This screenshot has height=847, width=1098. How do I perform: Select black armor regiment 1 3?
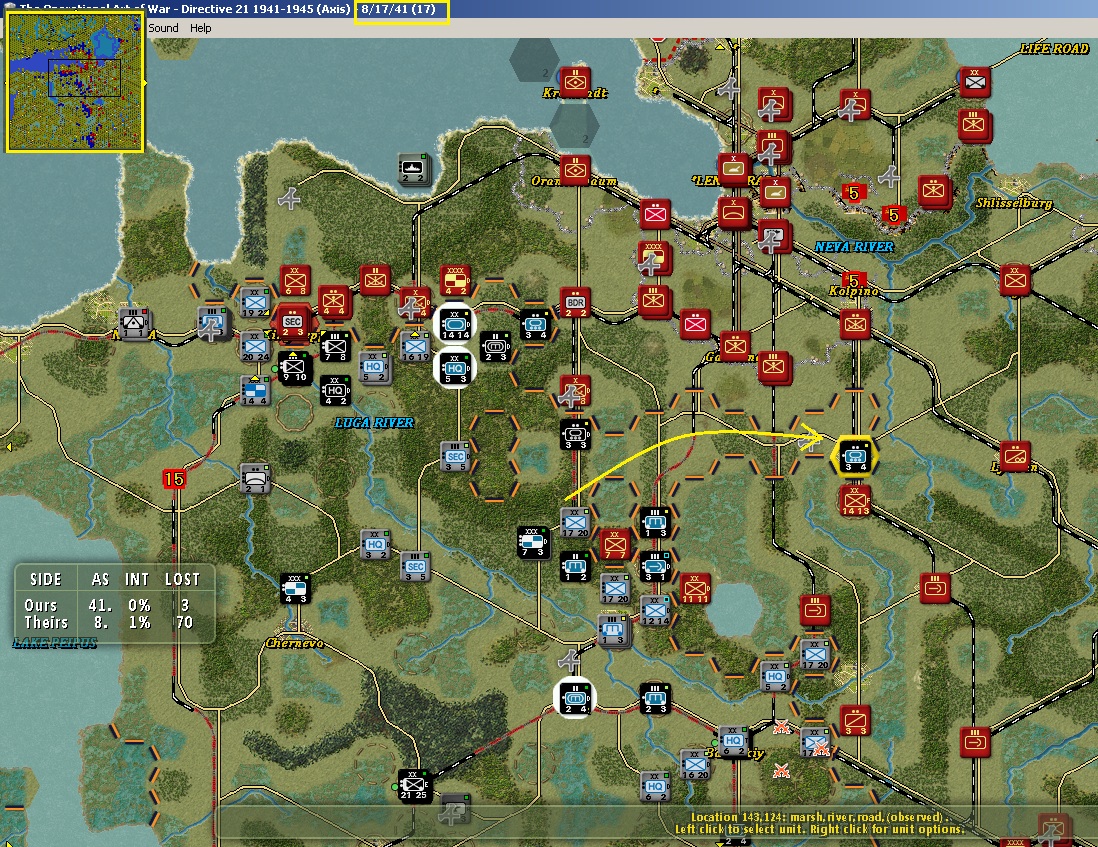655,522
